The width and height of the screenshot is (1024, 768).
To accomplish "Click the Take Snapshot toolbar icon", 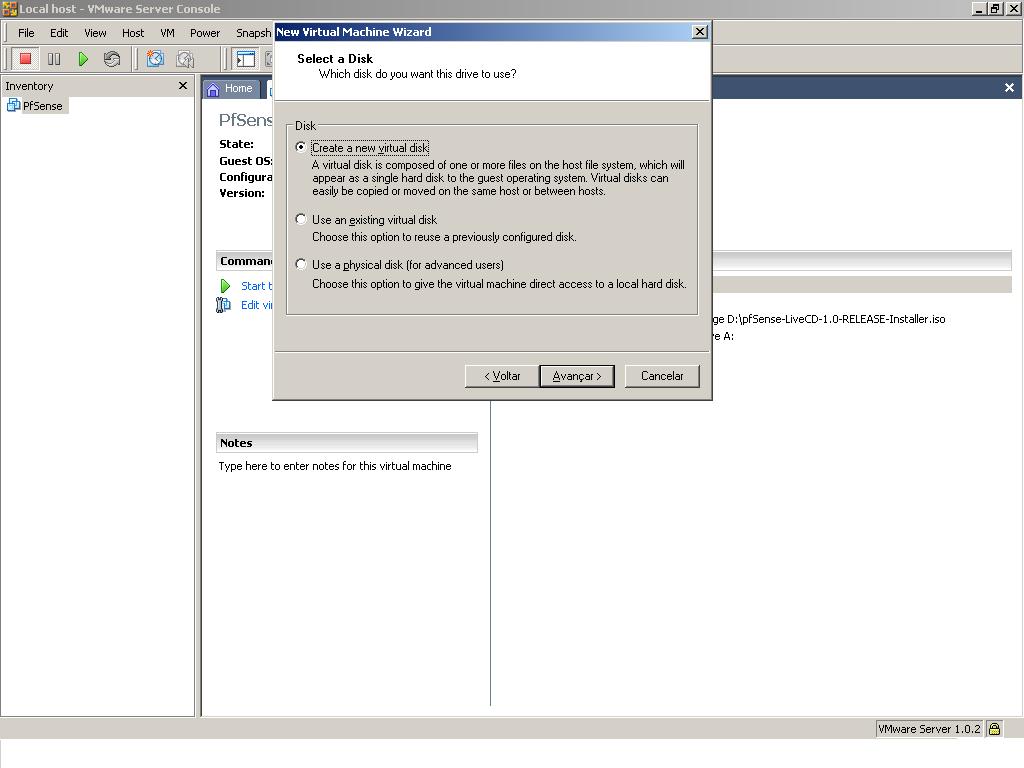I will tap(155, 59).
